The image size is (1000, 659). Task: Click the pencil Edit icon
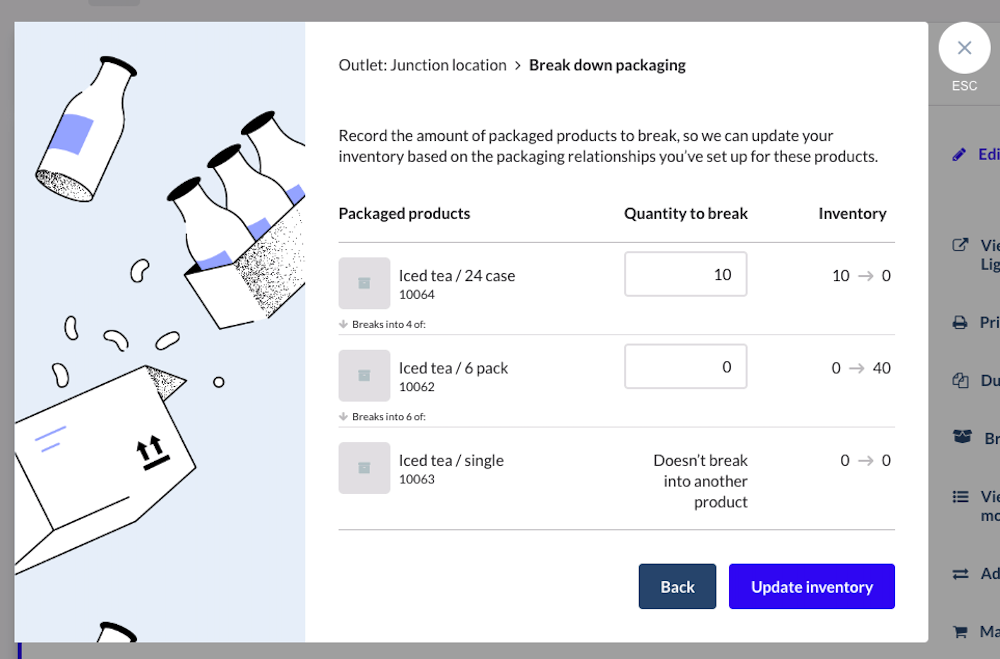pyautogui.click(x=960, y=154)
